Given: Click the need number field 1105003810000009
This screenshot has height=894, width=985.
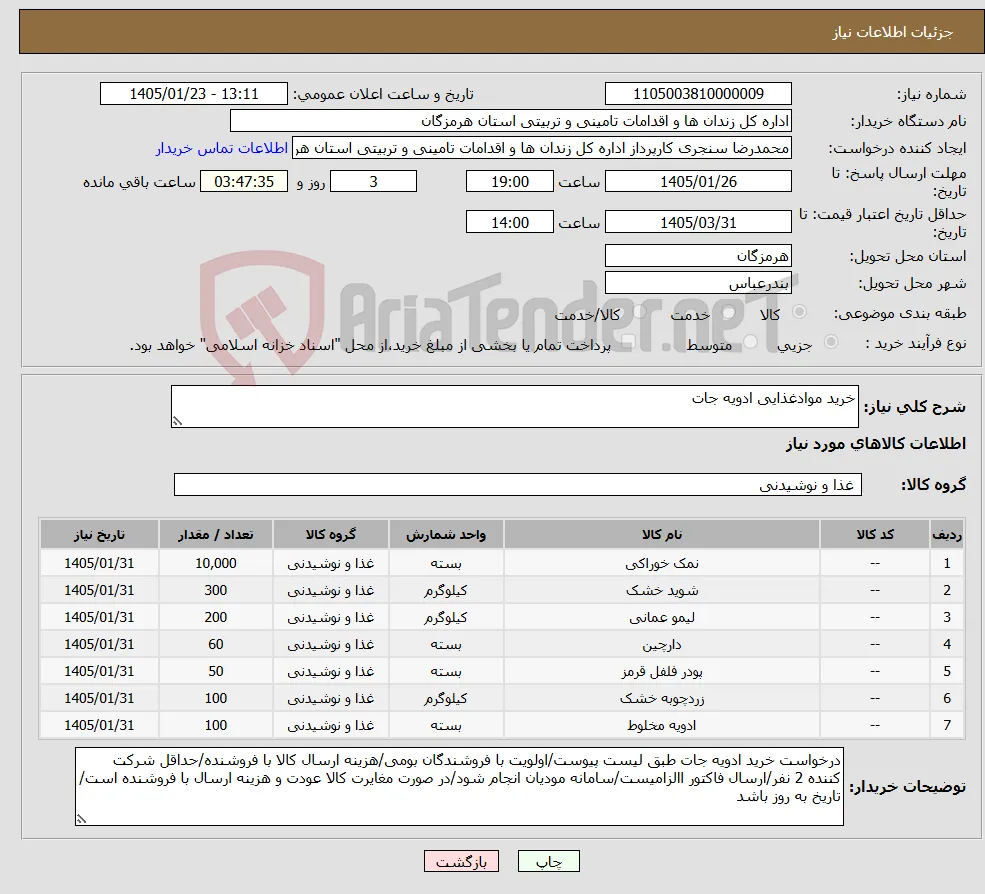Looking at the screenshot, I should coord(698,94).
